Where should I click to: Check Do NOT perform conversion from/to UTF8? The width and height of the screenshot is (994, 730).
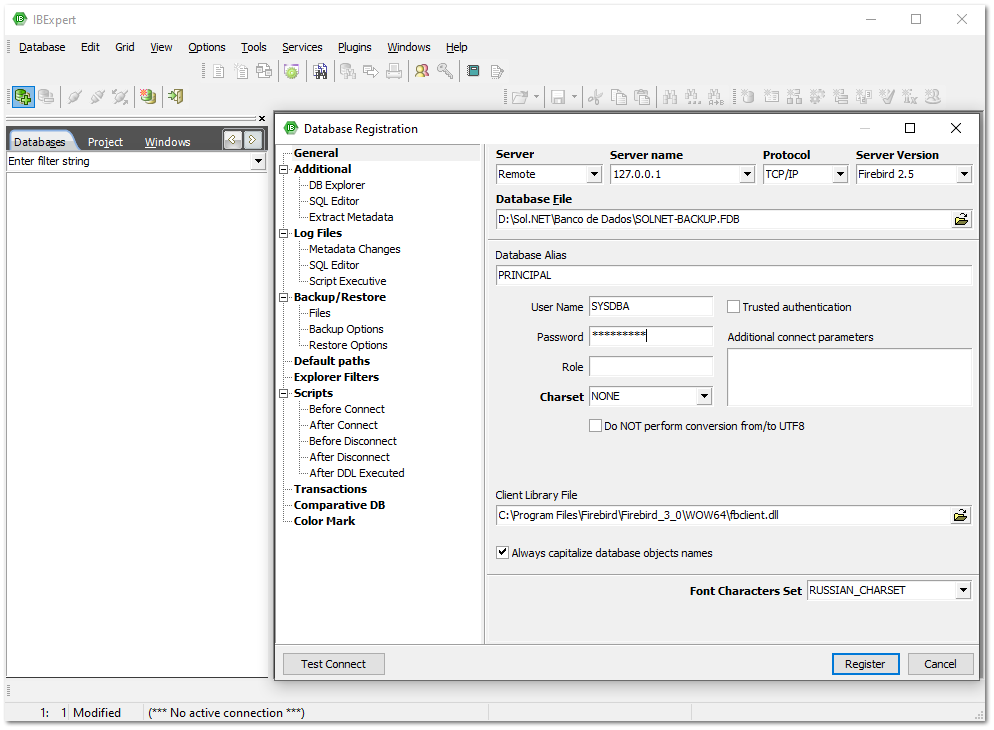click(x=596, y=426)
